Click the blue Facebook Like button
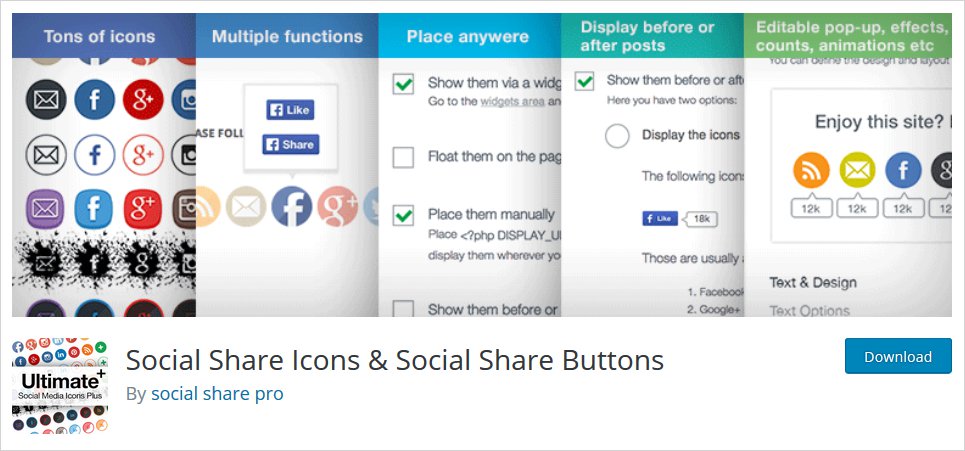 coord(290,110)
